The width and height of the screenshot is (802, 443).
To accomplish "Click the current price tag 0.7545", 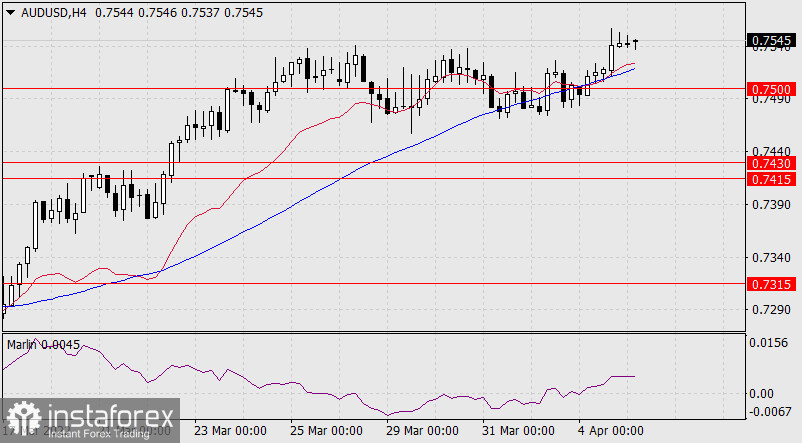I will tap(771, 41).
